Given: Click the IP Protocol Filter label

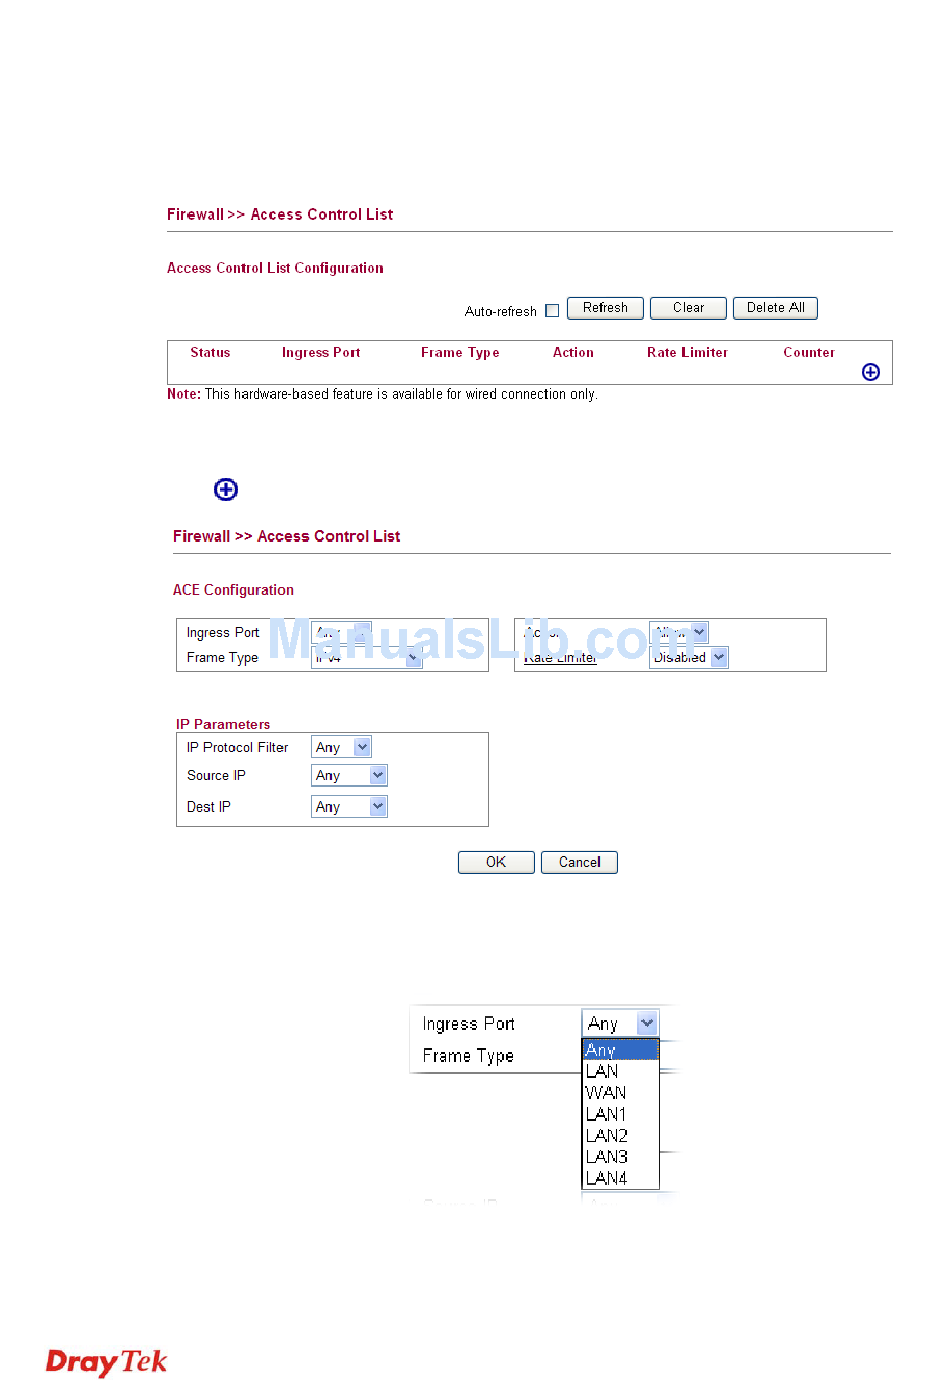Looking at the screenshot, I should [x=237, y=747].
